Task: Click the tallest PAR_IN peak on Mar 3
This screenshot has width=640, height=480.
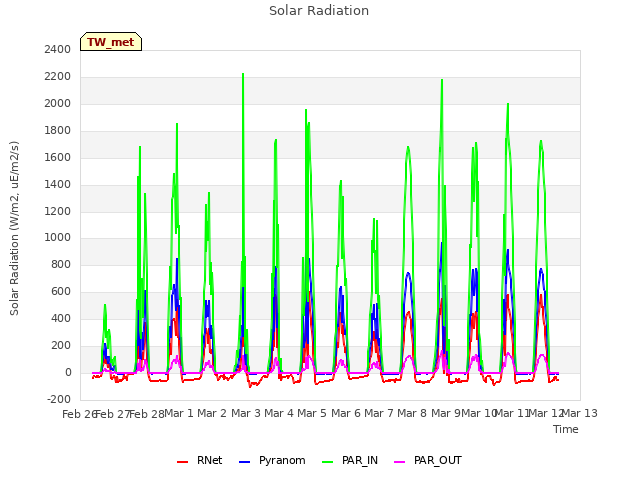Action: [x=243, y=74]
